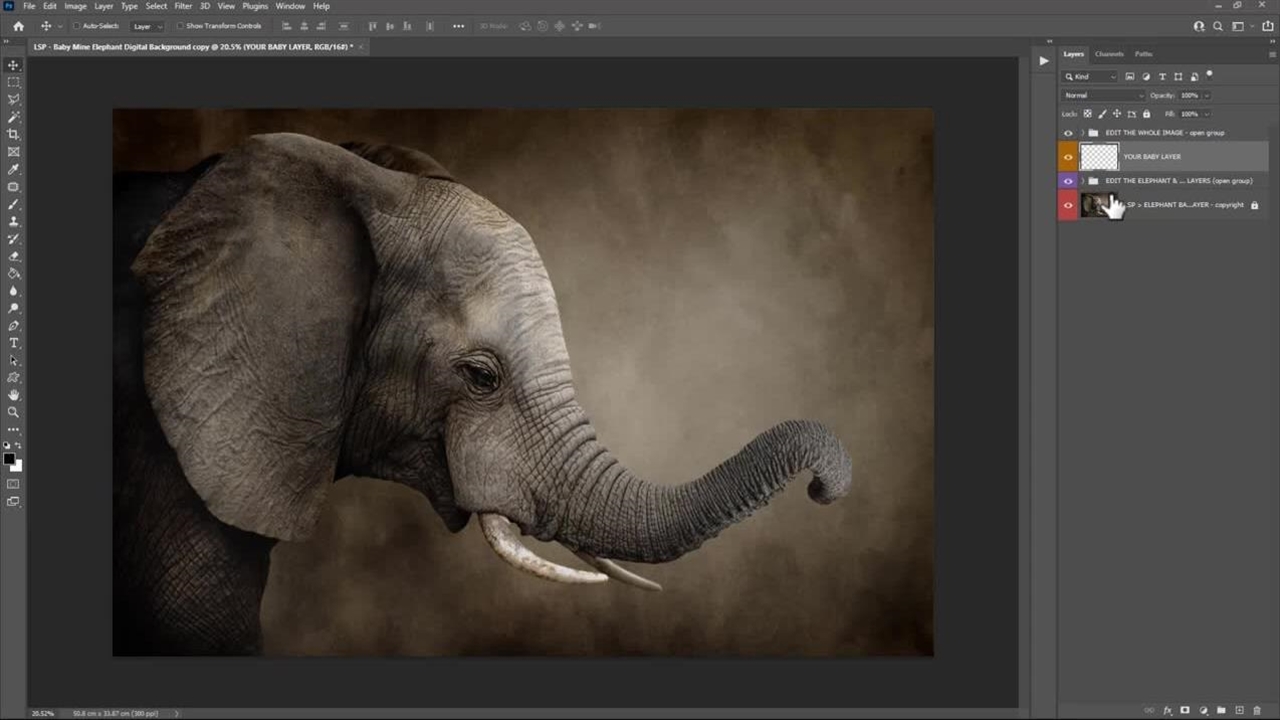Screen dimensions: 1280x720
Task: Click the lock all icon in Layers panel
Action: click(x=1146, y=114)
